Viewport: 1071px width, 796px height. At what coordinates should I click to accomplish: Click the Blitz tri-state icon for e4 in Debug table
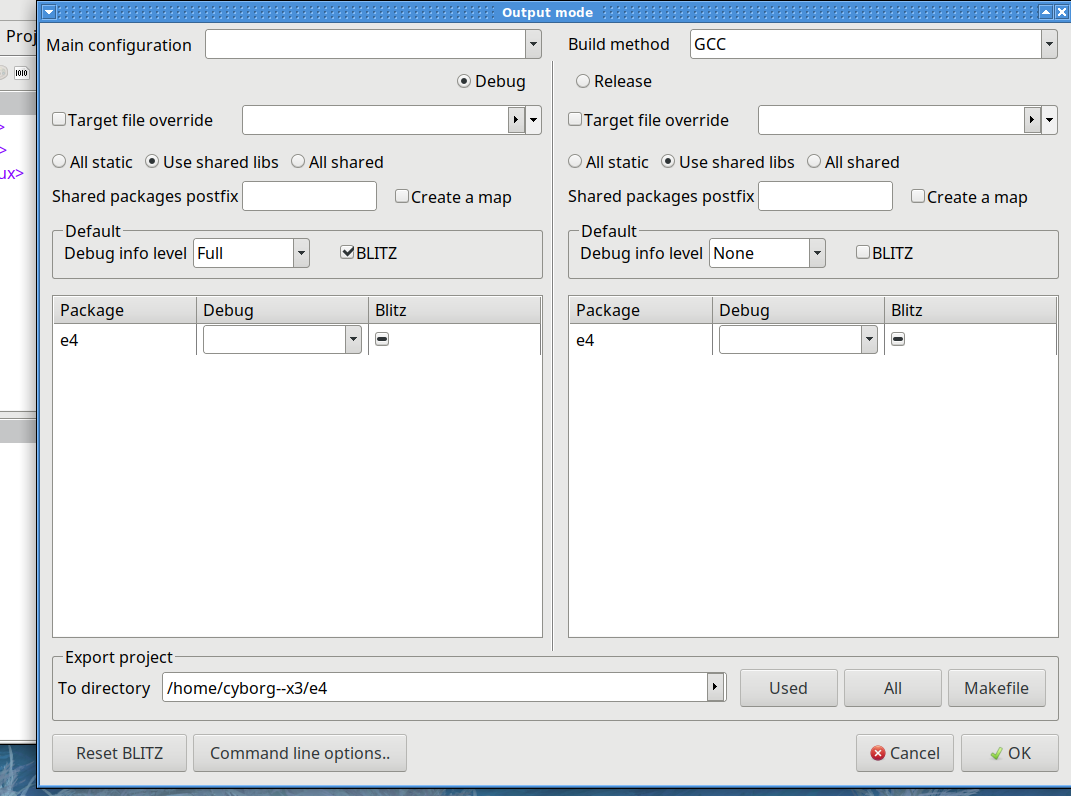coord(382,340)
